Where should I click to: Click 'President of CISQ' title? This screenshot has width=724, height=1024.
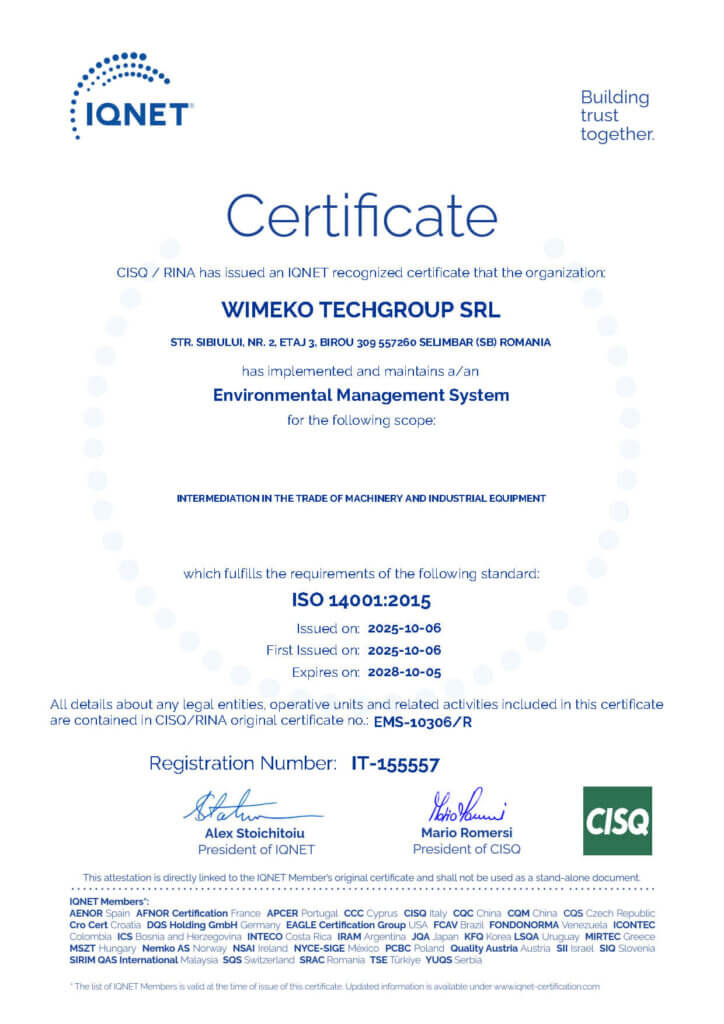(x=467, y=849)
